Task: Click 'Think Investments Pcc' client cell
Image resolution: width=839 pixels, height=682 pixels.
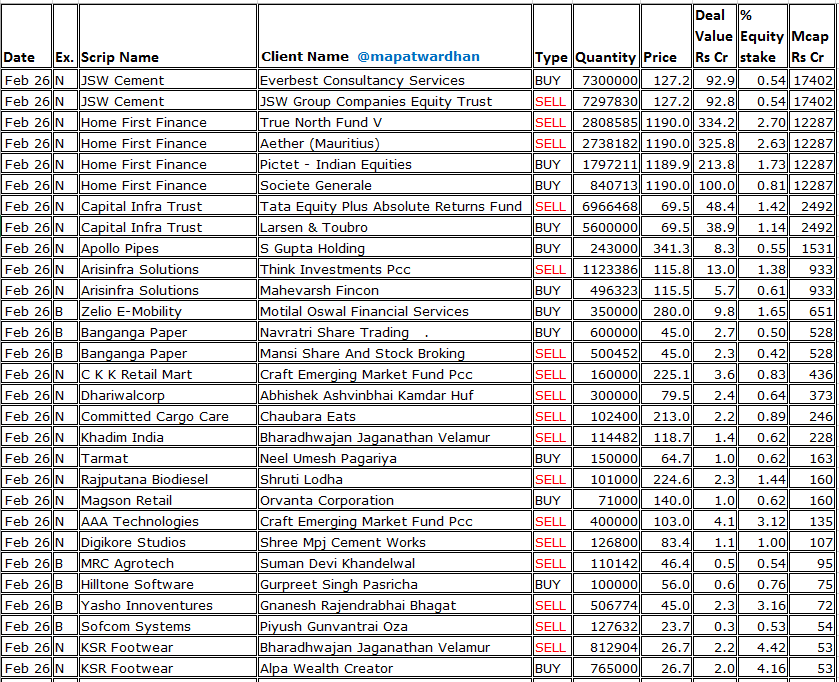Action: [395, 269]
